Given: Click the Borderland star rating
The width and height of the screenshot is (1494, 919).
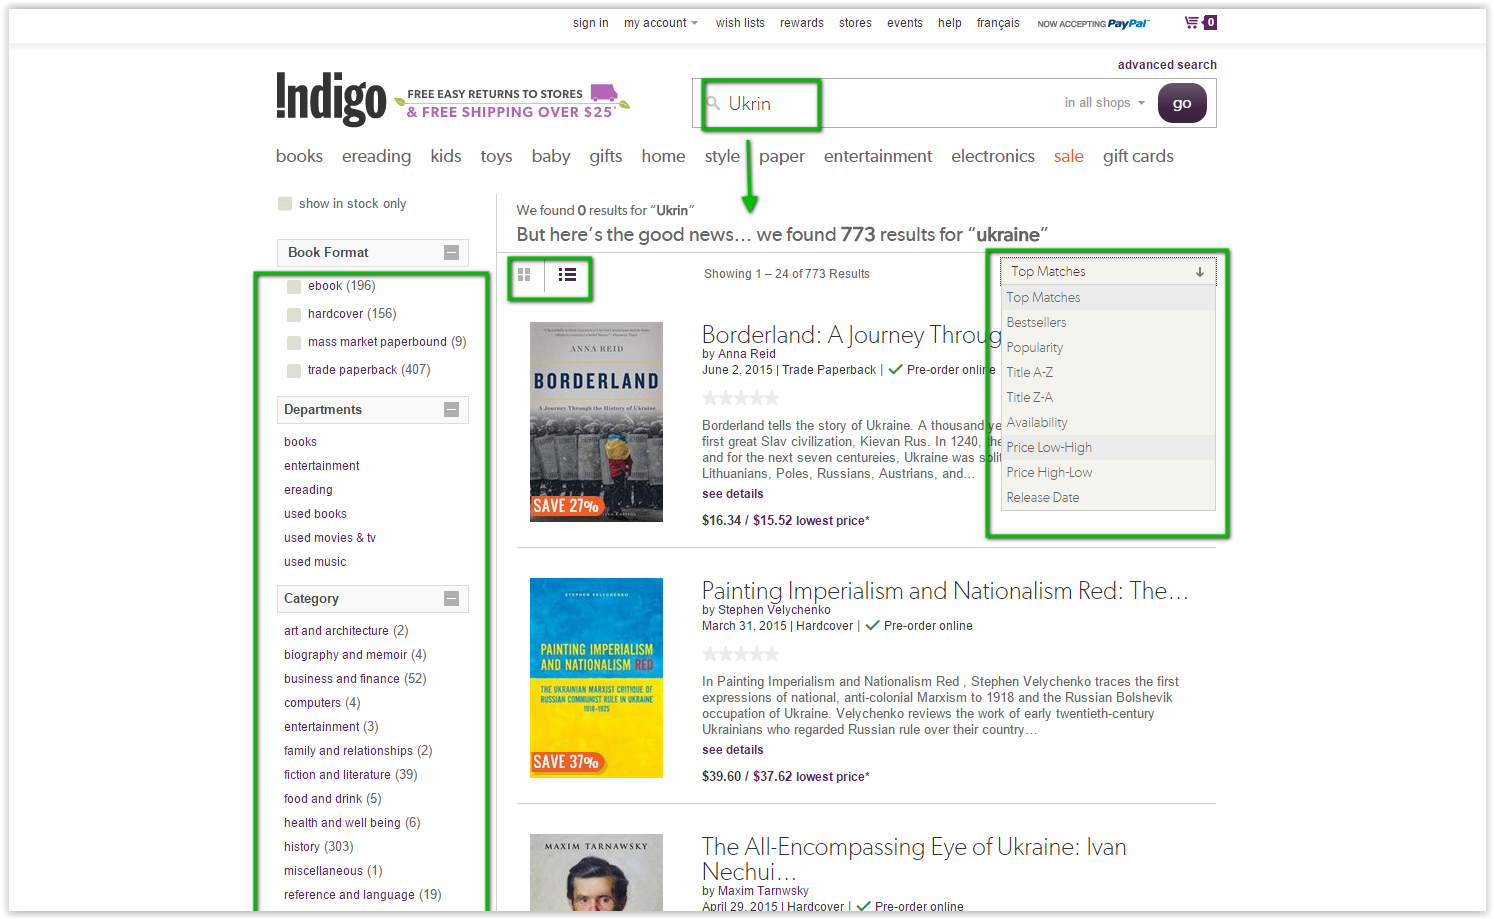Looking at the screenshot, I should pyautogui.click(x=741, y=398).
